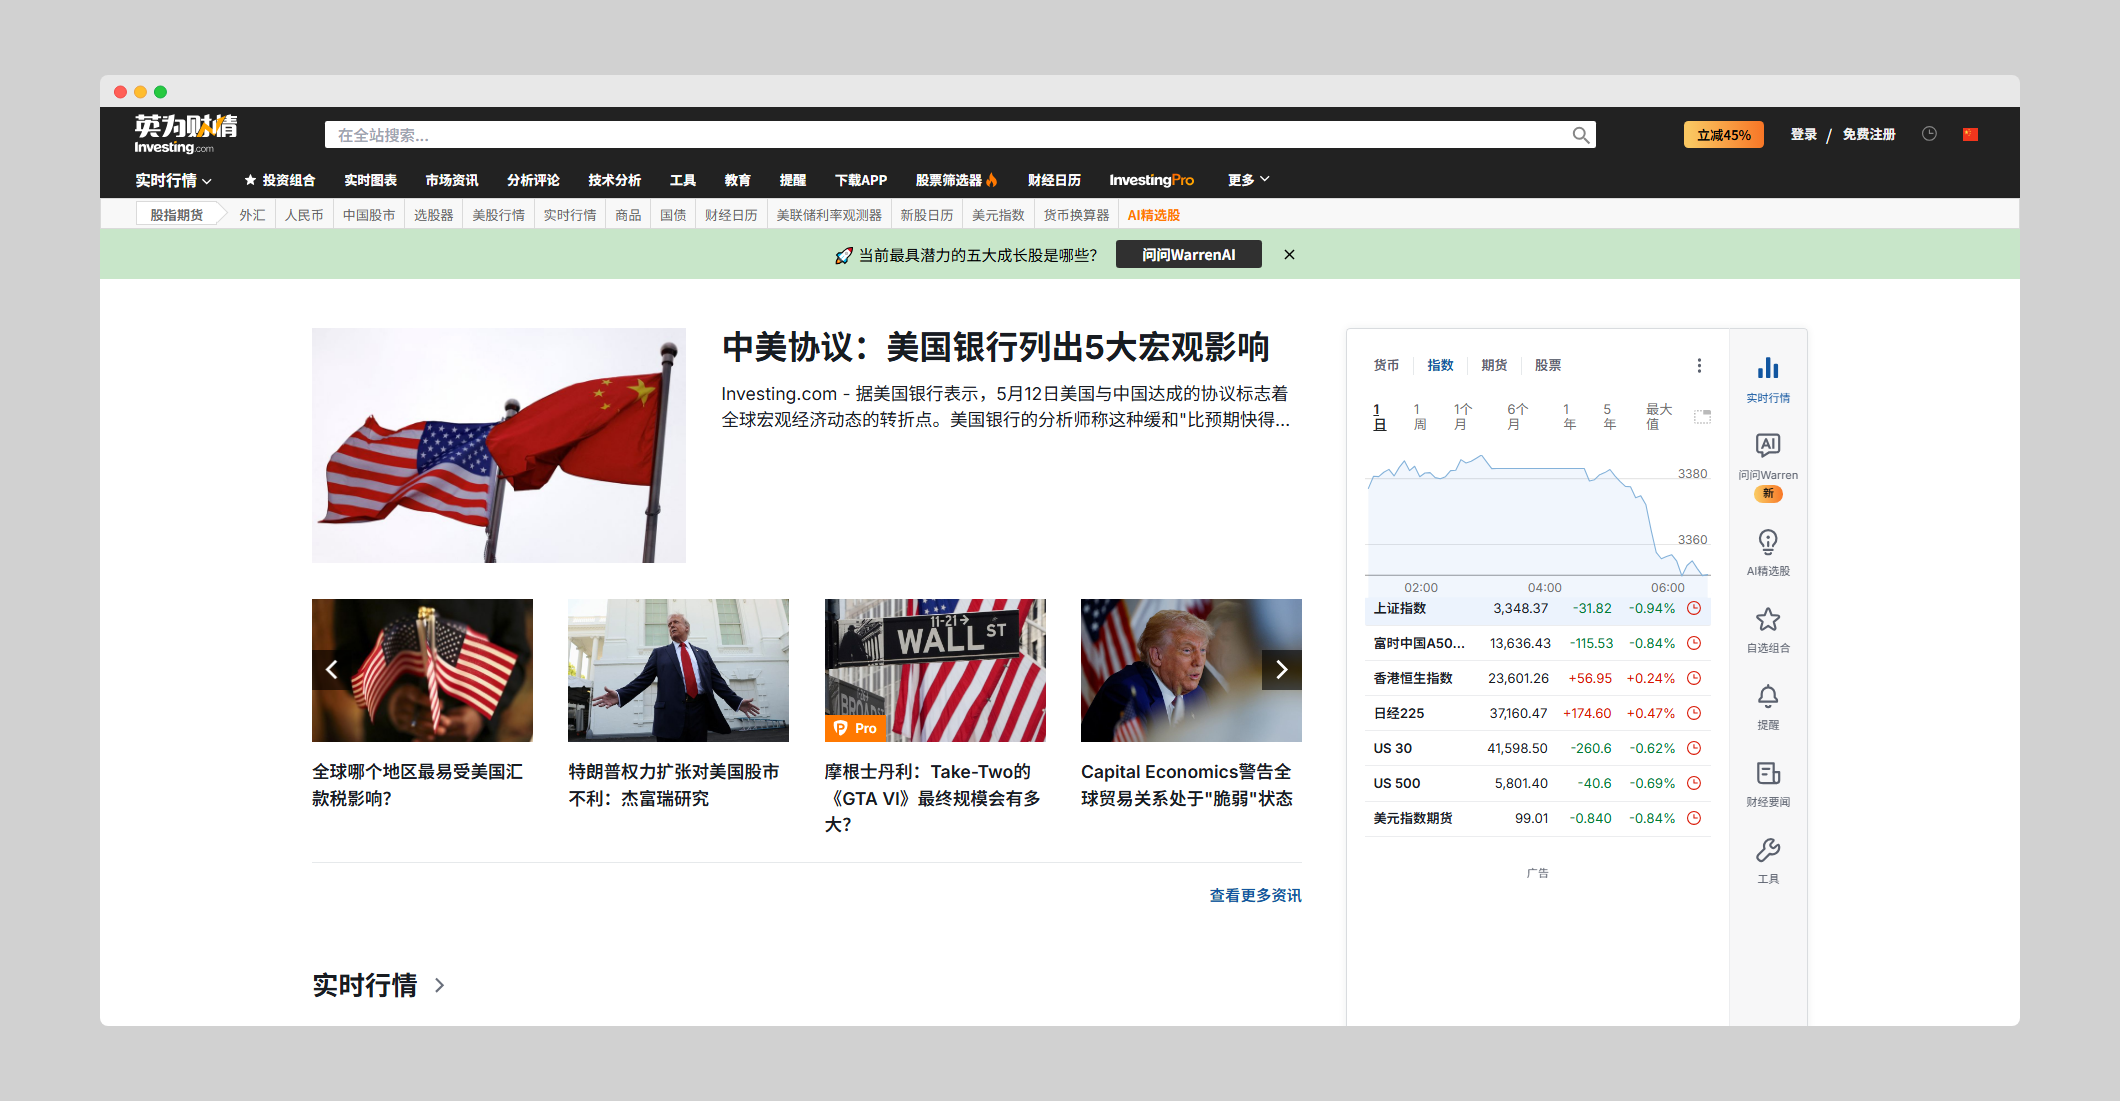The height and width of the screenshot is (1101, 2120).
Task: Select the 1周 chart range
Action: pyautogui.click(x=1419, y=417)
